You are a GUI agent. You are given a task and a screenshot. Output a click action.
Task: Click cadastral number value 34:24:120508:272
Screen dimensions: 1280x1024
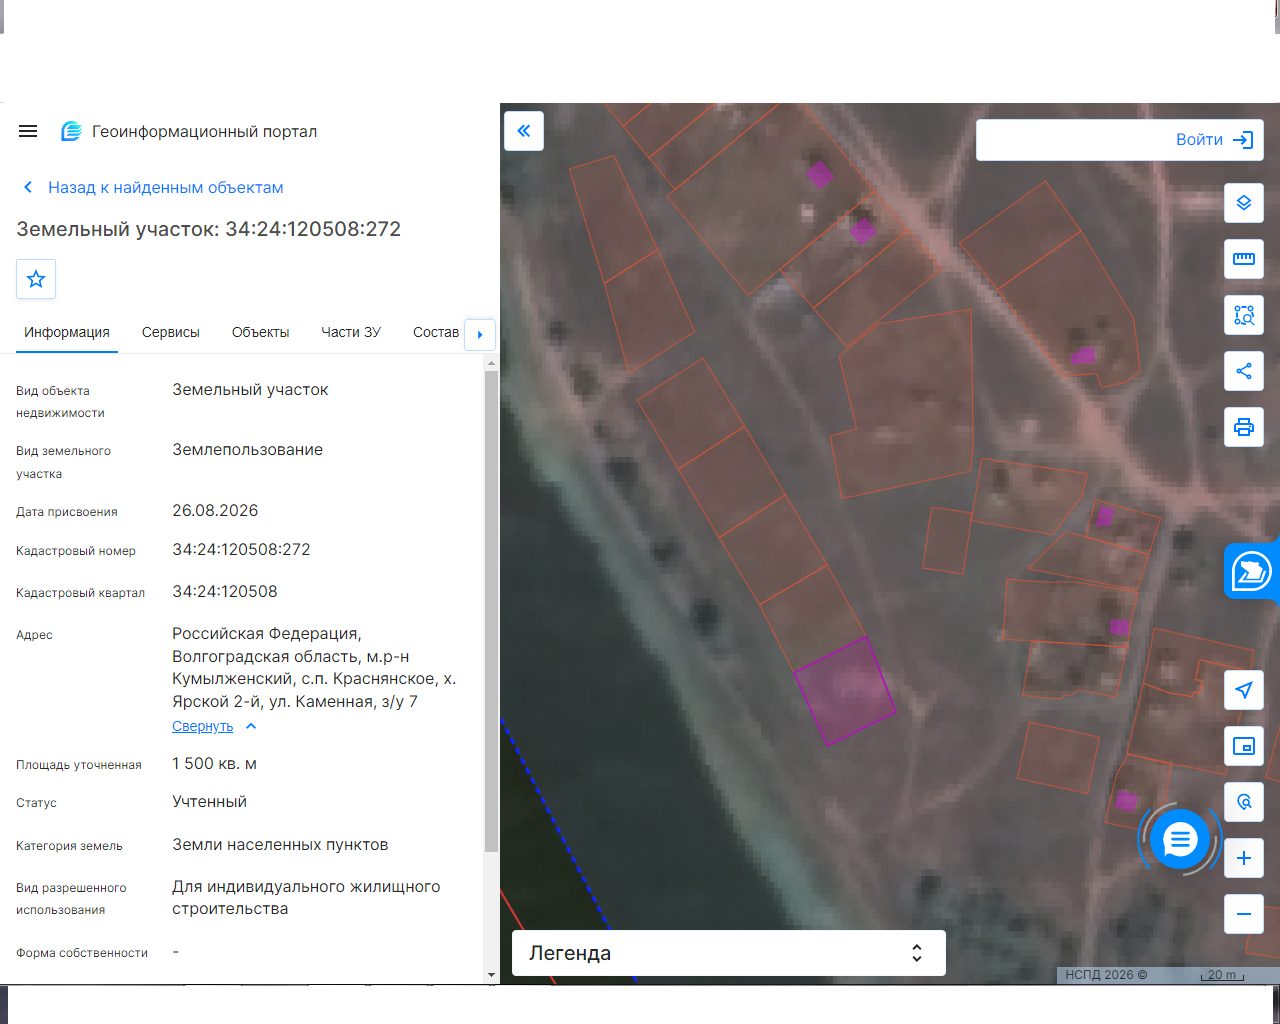point(241,550)
